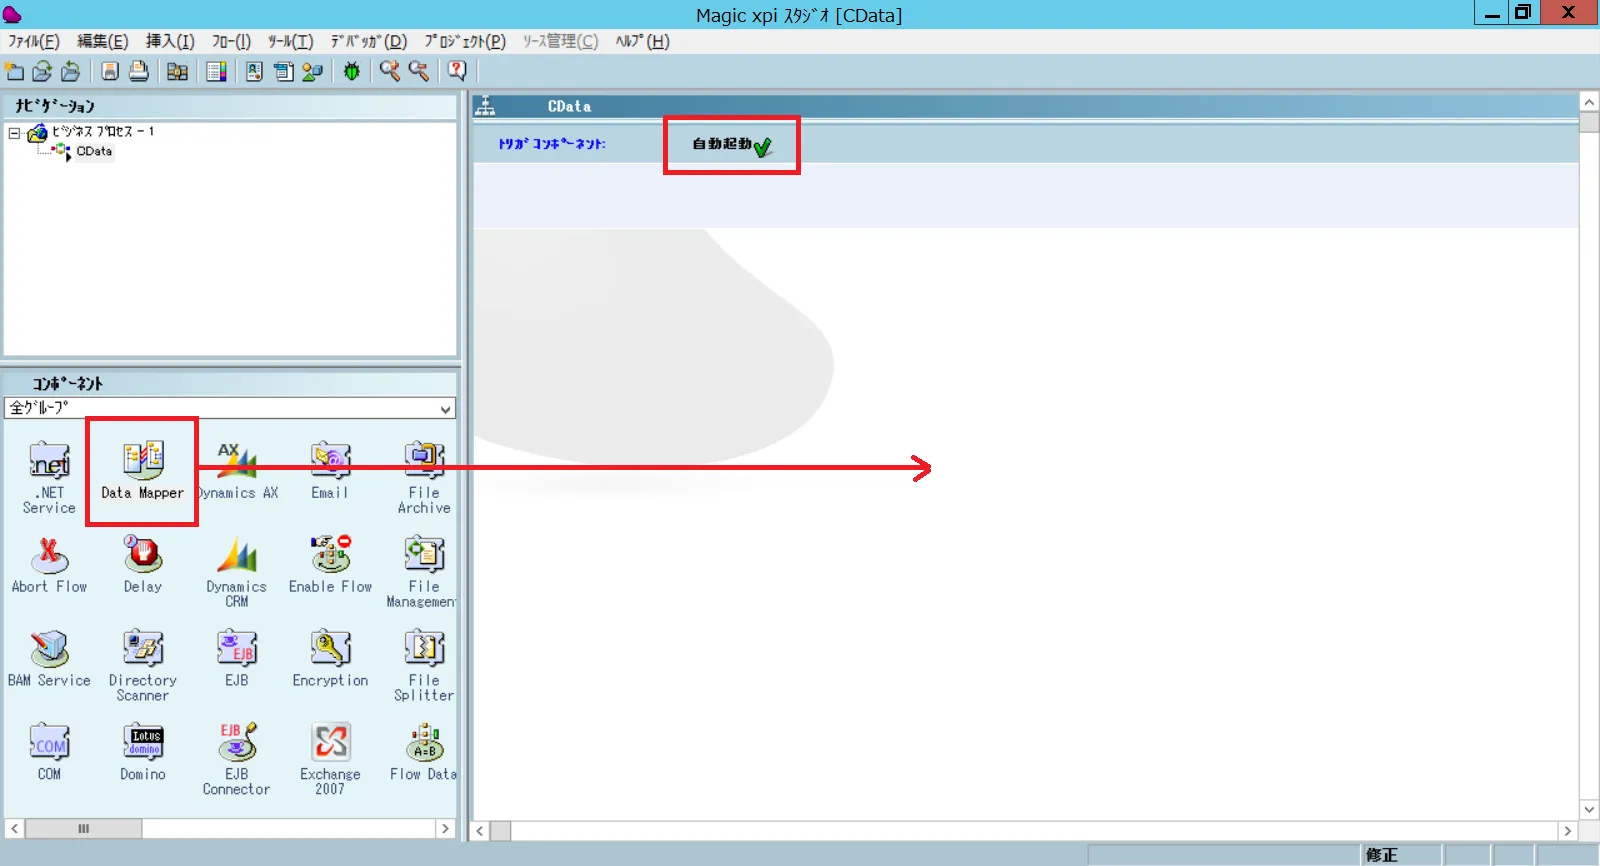Pick the Directory Scanner component
Screen dimensions: 1600x866
(x=143, y=650)
